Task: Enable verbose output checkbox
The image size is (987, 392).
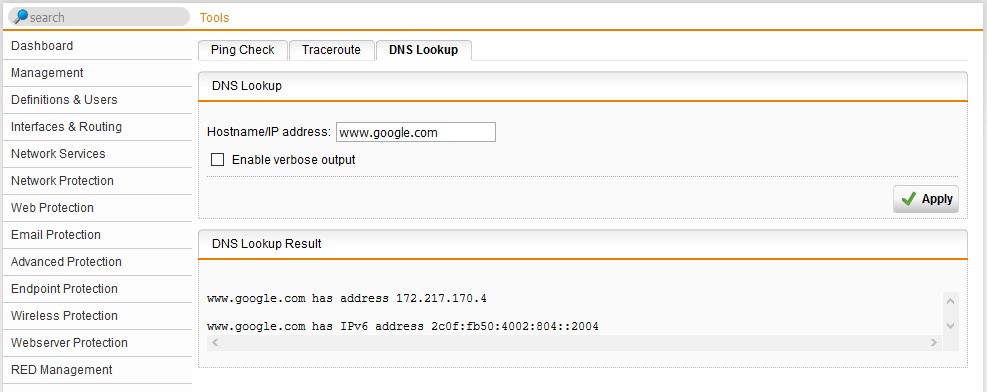Action: point(217,160)
